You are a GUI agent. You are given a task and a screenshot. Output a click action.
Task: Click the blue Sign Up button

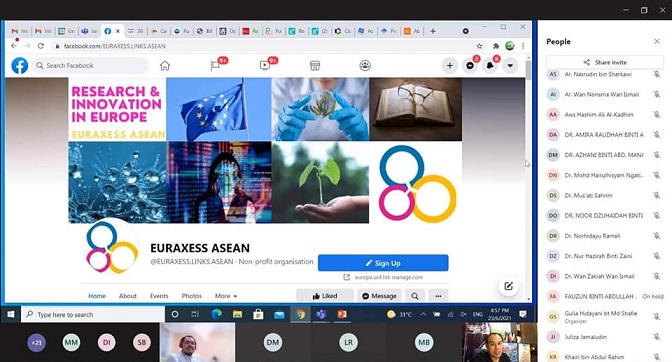383,263
